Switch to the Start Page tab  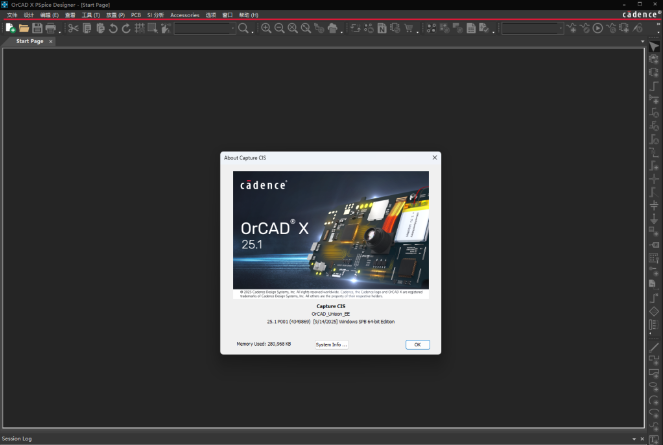tap(29, 41)
